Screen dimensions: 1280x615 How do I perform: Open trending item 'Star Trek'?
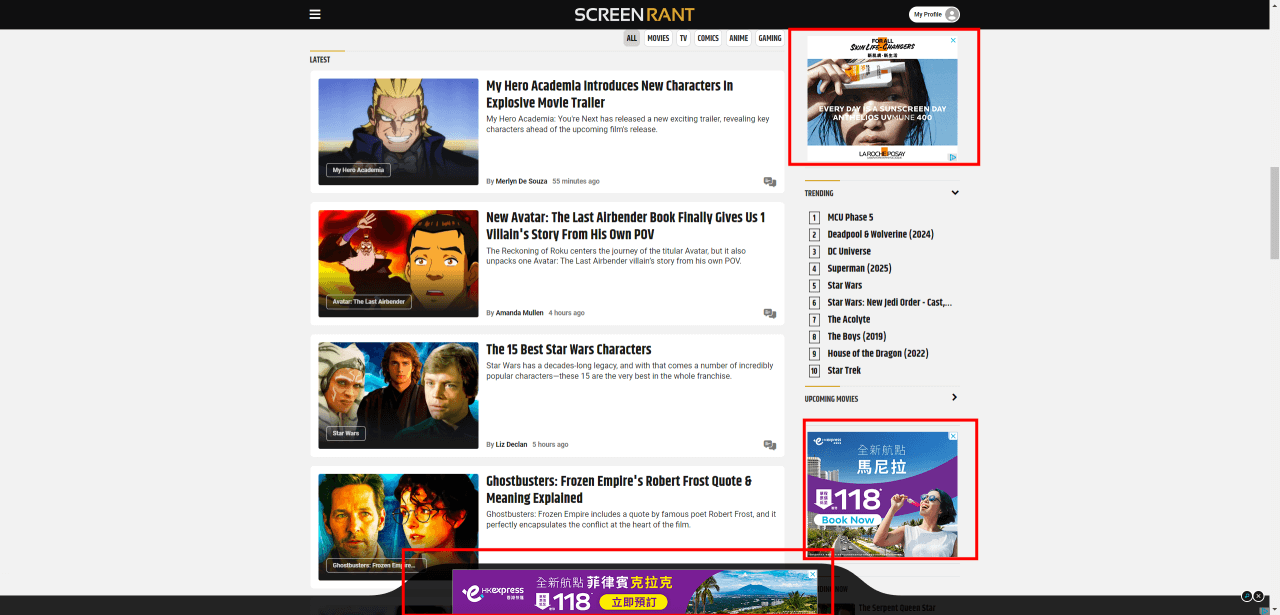[844, 370]
